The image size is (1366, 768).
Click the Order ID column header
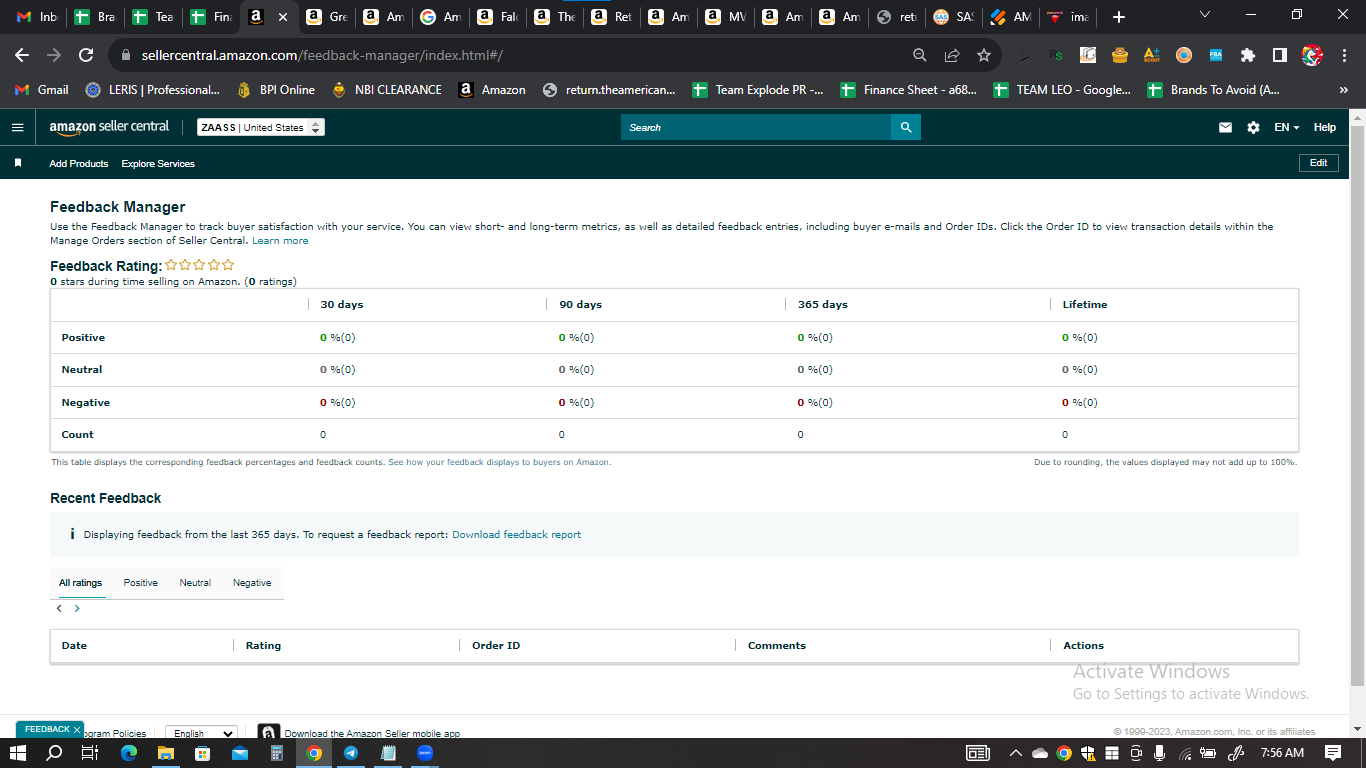click(x=496, y=646)
